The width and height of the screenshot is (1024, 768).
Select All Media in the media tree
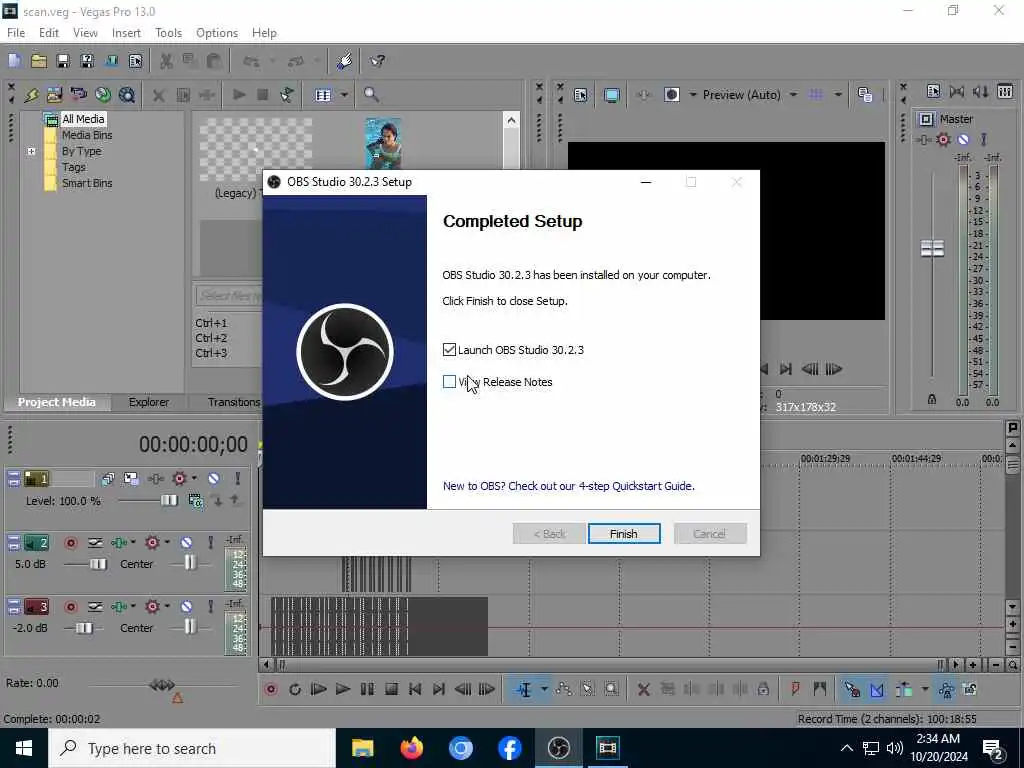click(x=83, y=119)
